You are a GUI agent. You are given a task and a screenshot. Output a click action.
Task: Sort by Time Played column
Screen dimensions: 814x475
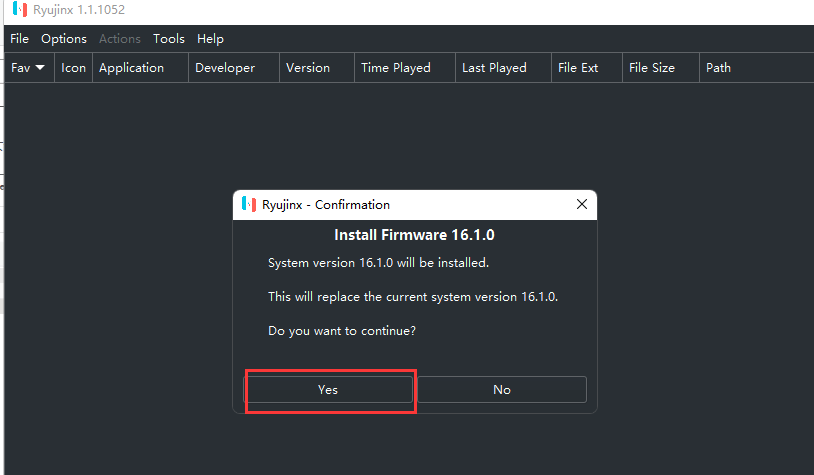pyautogui.click(x=404, y=68)
